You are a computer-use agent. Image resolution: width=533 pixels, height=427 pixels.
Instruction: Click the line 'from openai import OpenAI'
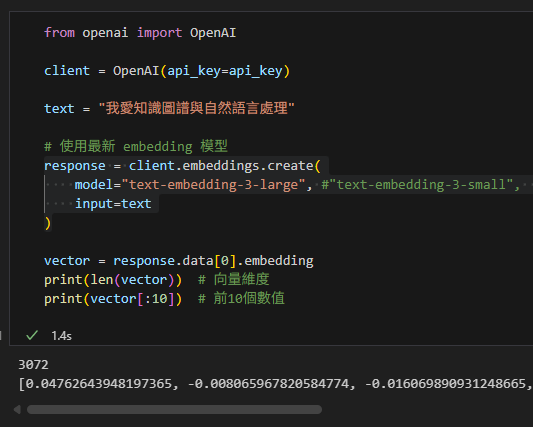click(140, 33)
